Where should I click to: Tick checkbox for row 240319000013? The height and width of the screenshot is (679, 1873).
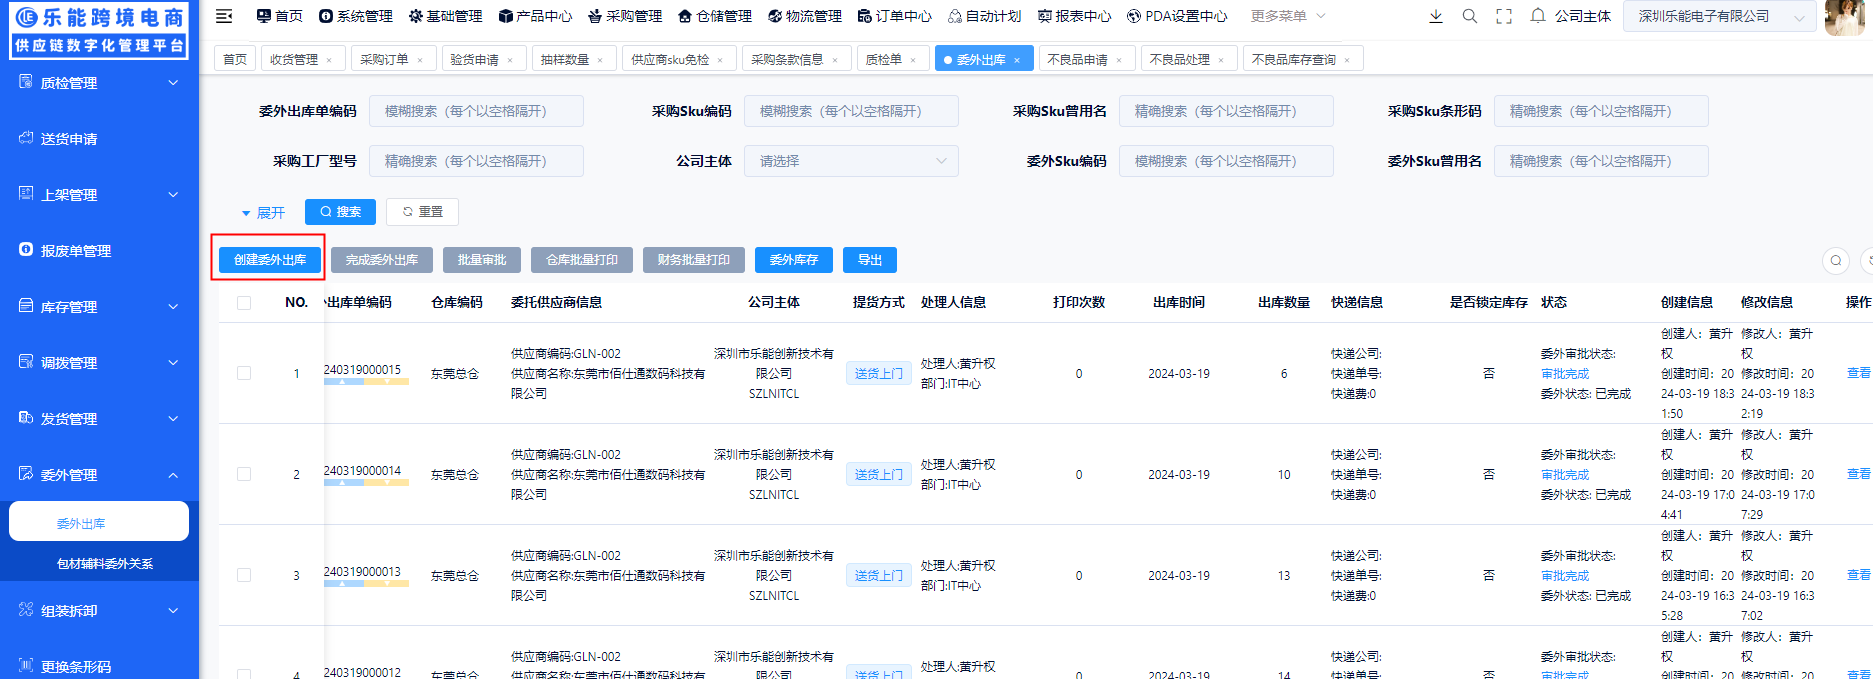point(244,575)
